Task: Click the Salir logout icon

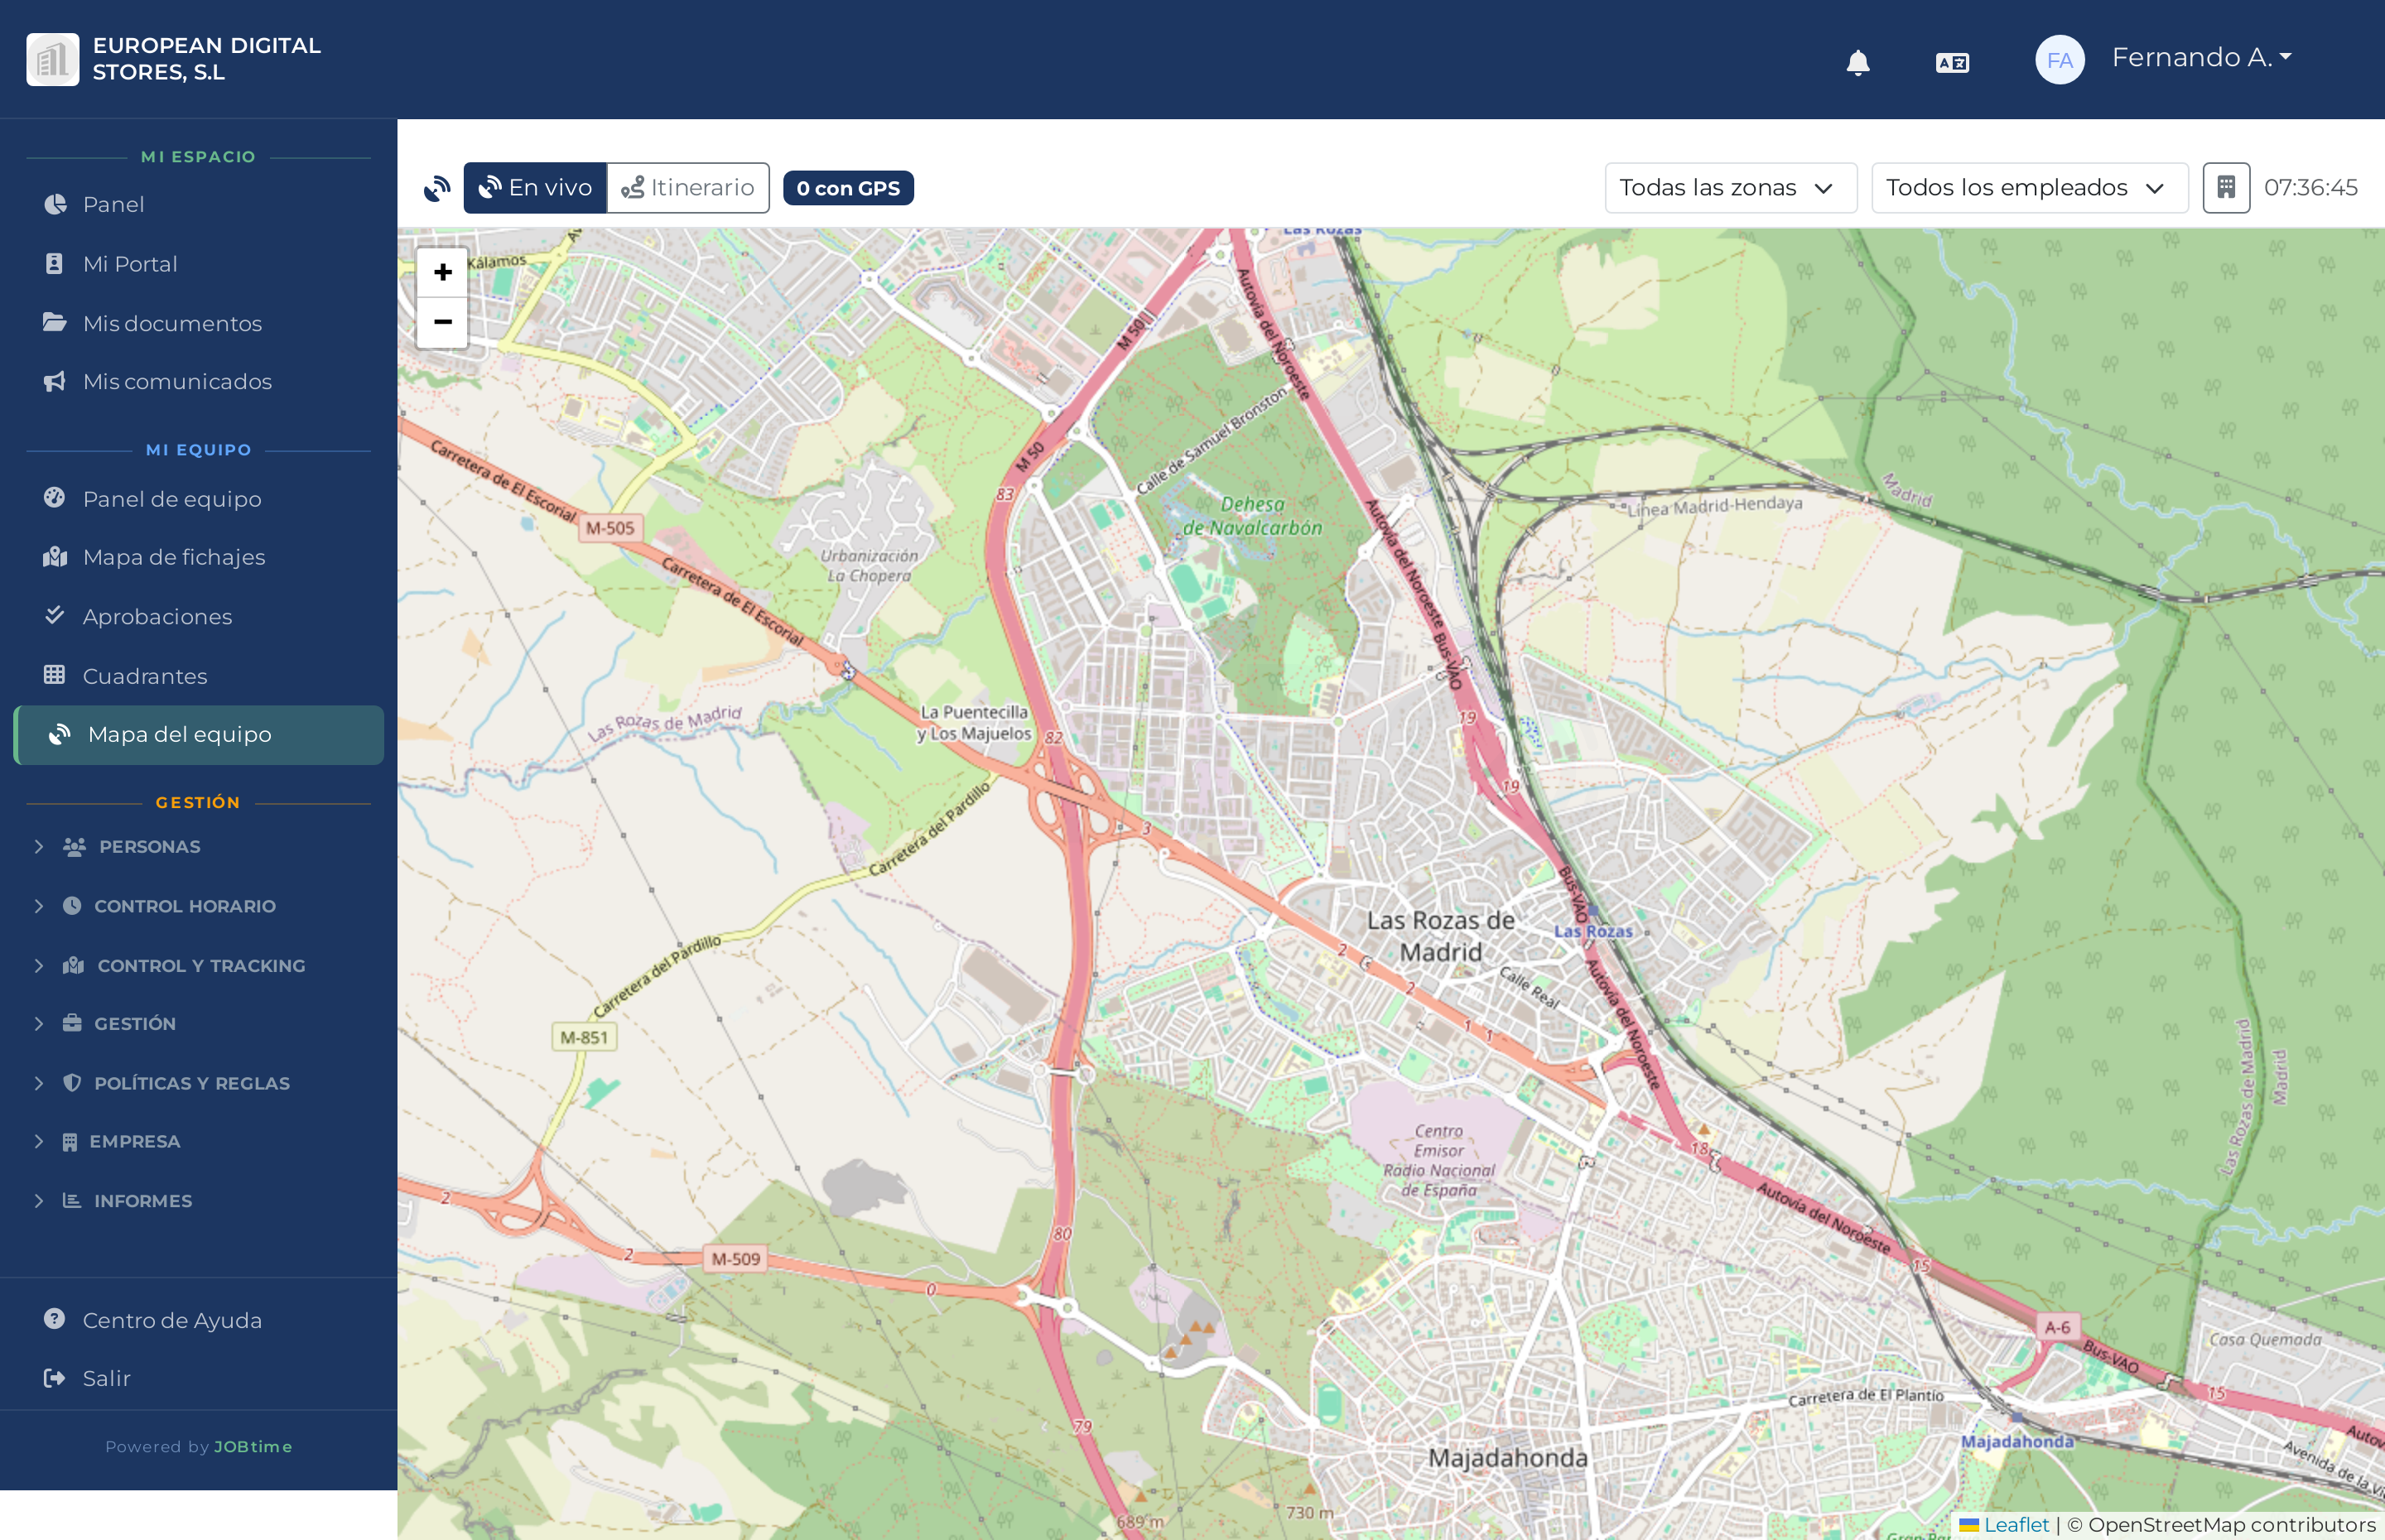Action: click(55, 1377)
